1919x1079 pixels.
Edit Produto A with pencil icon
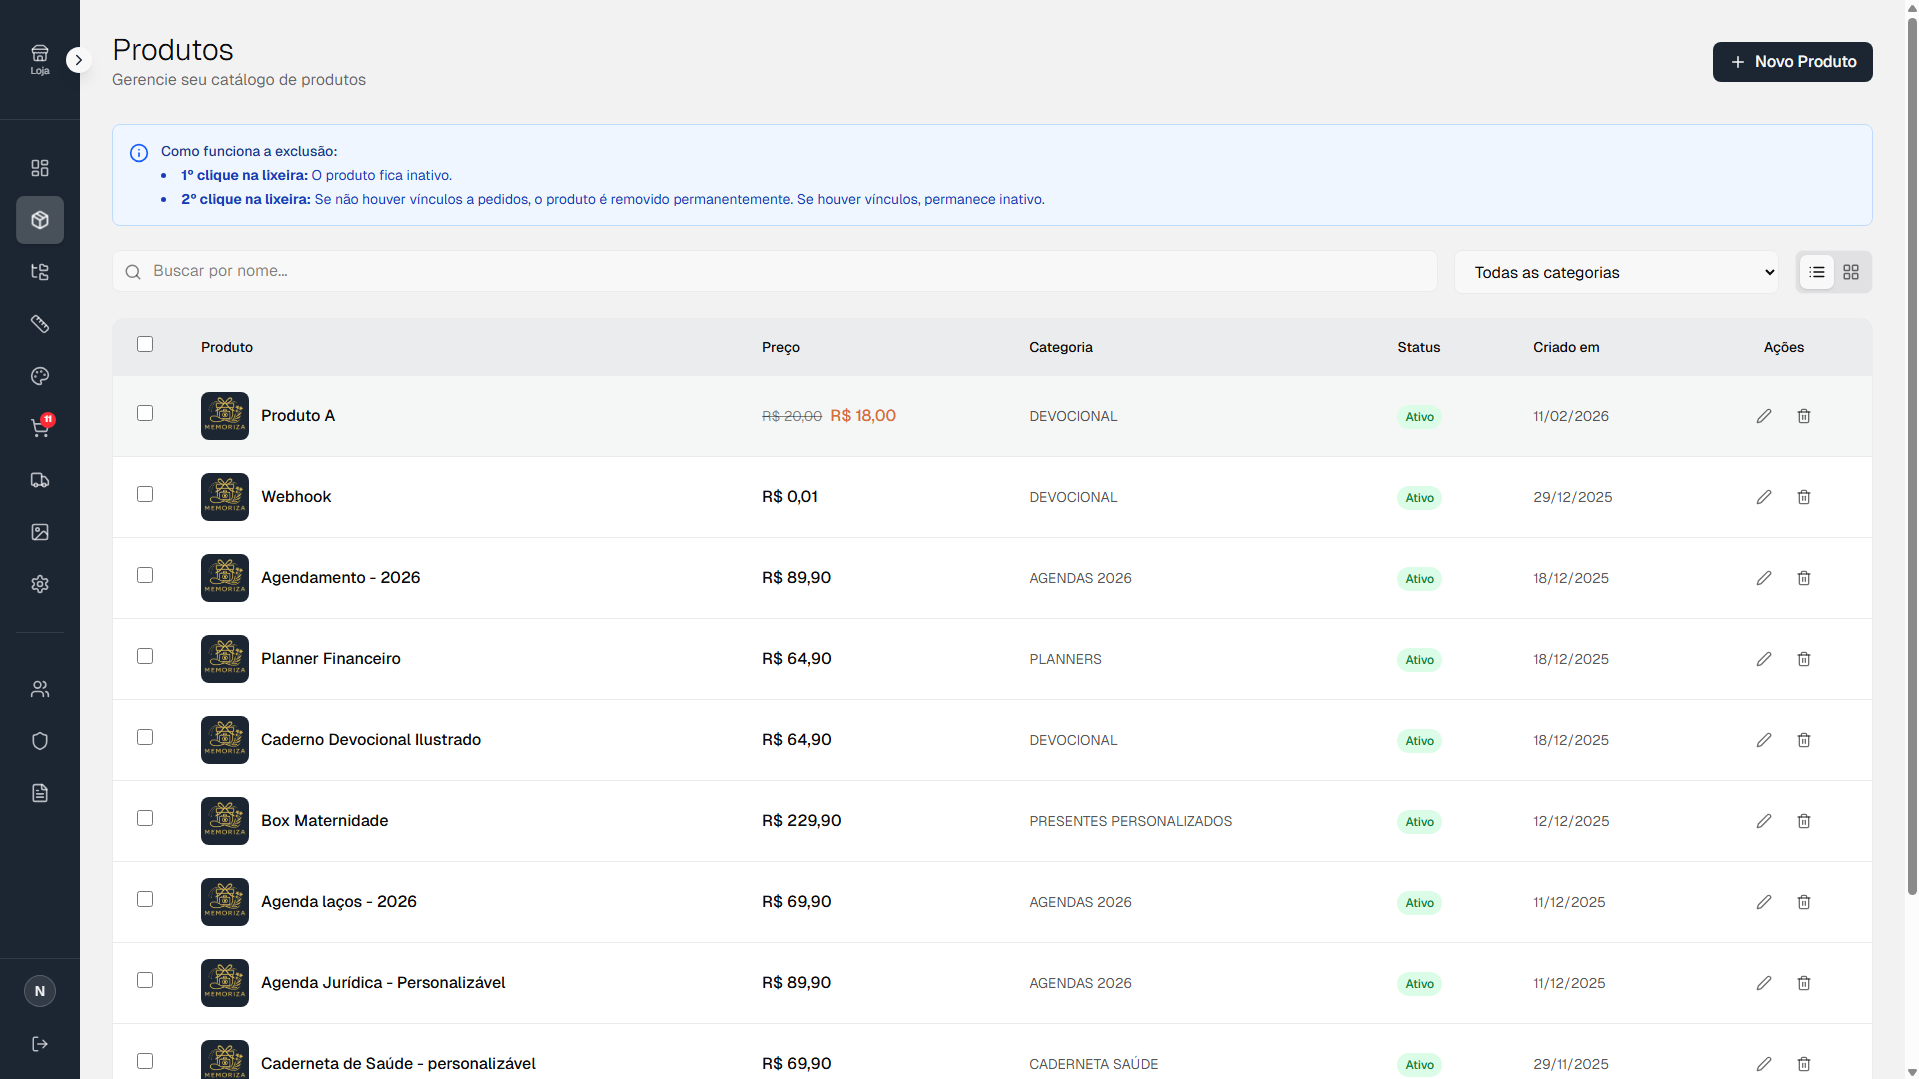coord(1764,416)
